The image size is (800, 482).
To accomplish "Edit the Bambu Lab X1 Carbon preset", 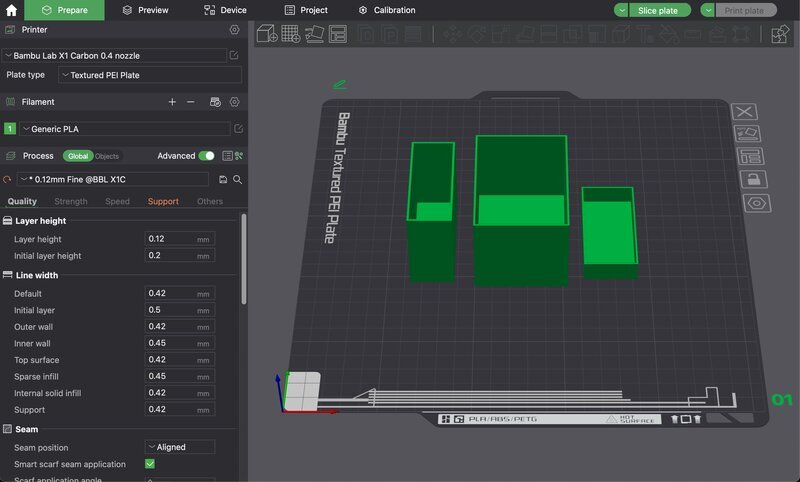I will click(x=234, y=55).
